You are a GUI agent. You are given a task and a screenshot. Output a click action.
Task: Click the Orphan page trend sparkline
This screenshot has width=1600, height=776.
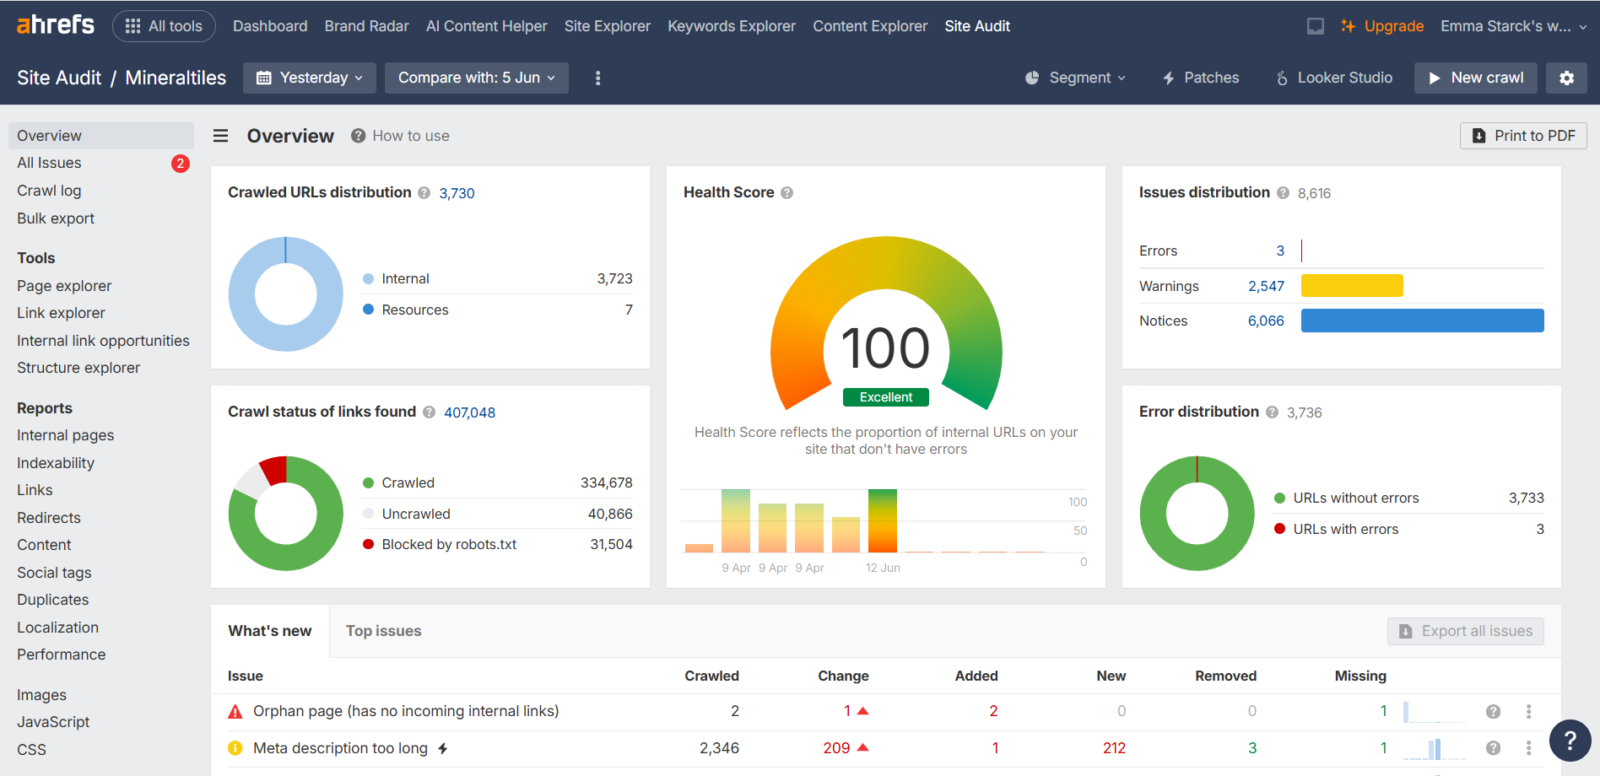(x=1434, y=712)
